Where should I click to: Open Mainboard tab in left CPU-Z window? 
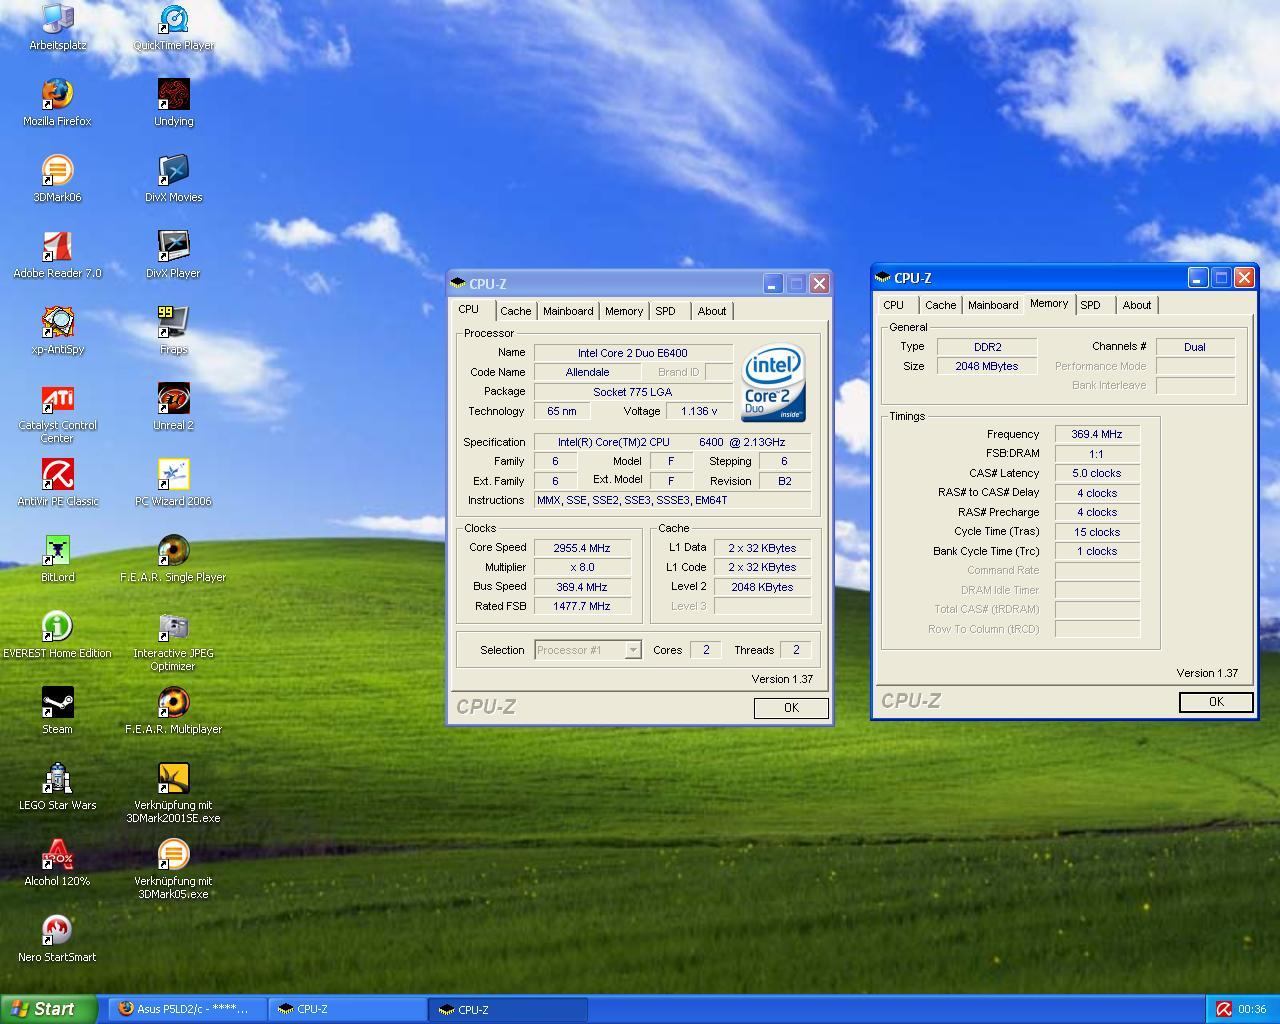pyautogui.click(x=568, y=311)
